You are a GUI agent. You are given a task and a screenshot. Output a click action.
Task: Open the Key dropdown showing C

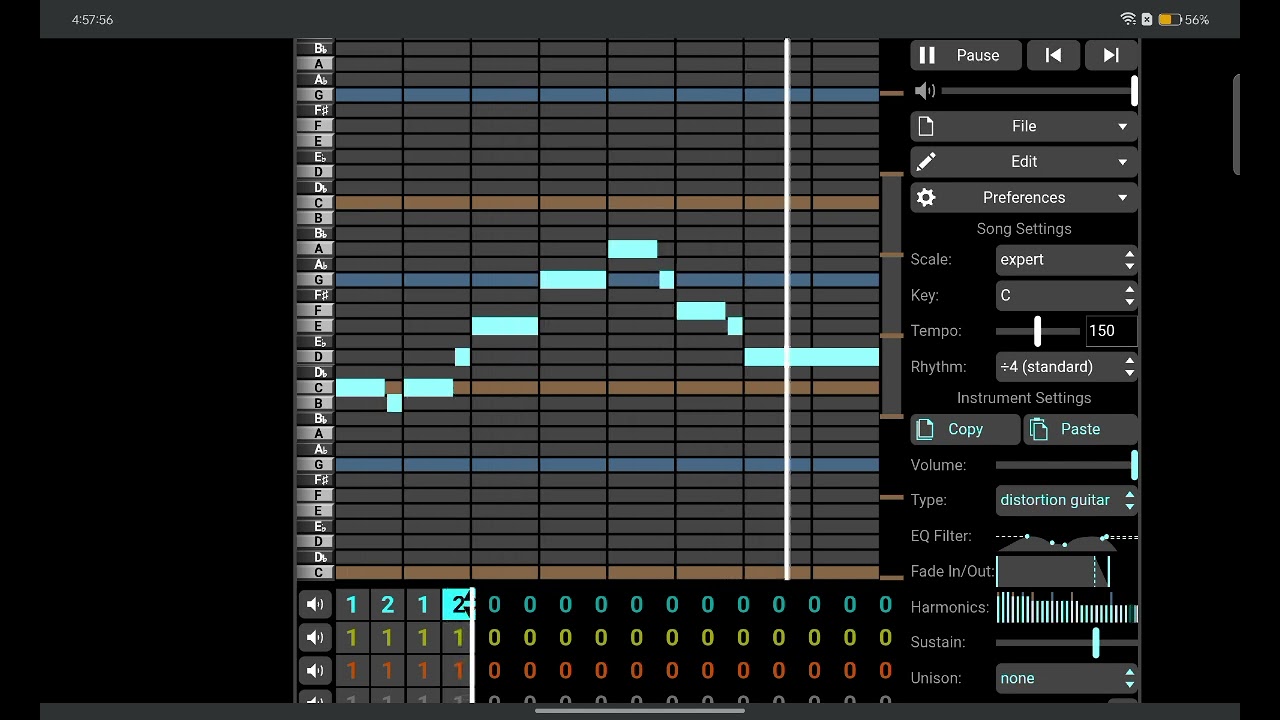point(1067,295)
